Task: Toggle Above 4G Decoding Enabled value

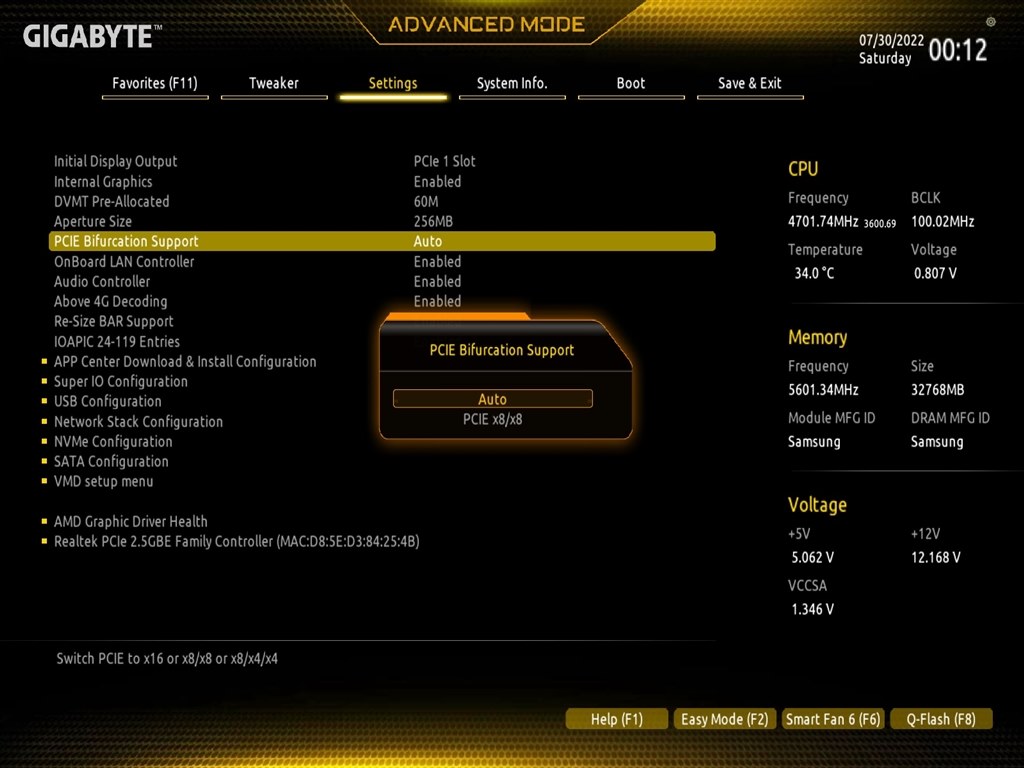Action: point(437,301)
